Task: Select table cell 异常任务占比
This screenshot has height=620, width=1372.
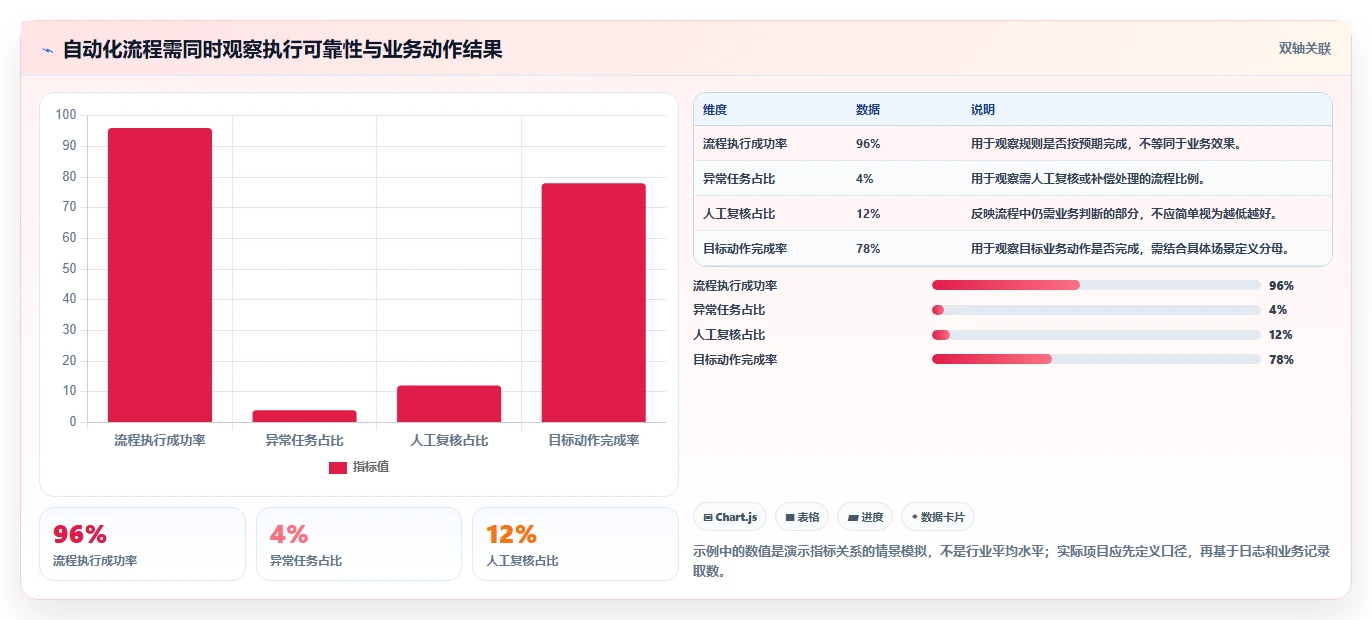Action: click(739, 179)
